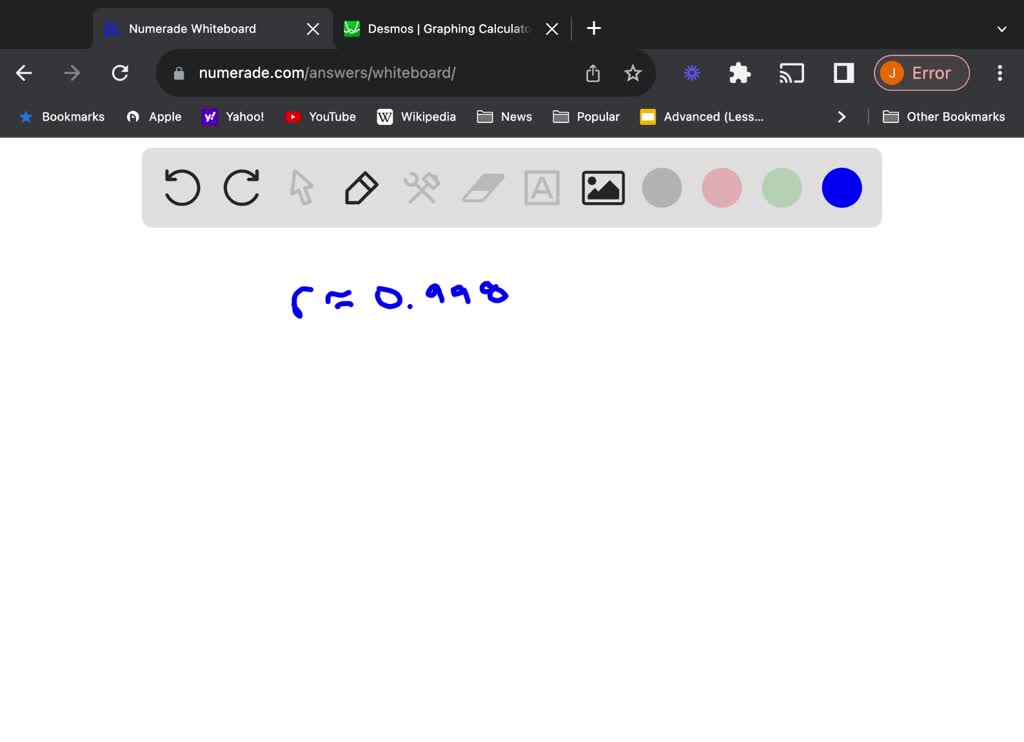This screenshot has height=742, width=1024.
Task: Open the Extensions puzzle menu
Action: (739, 73)
